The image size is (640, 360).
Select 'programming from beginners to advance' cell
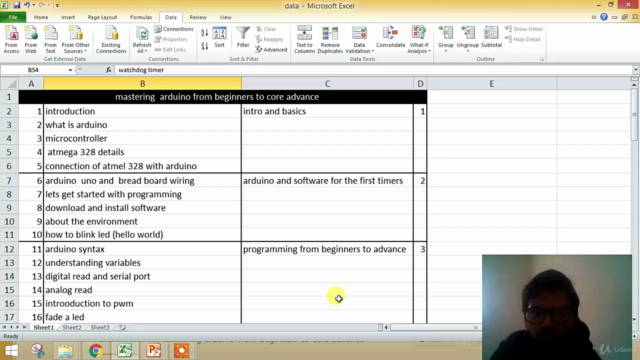click(x=327, y=249)
